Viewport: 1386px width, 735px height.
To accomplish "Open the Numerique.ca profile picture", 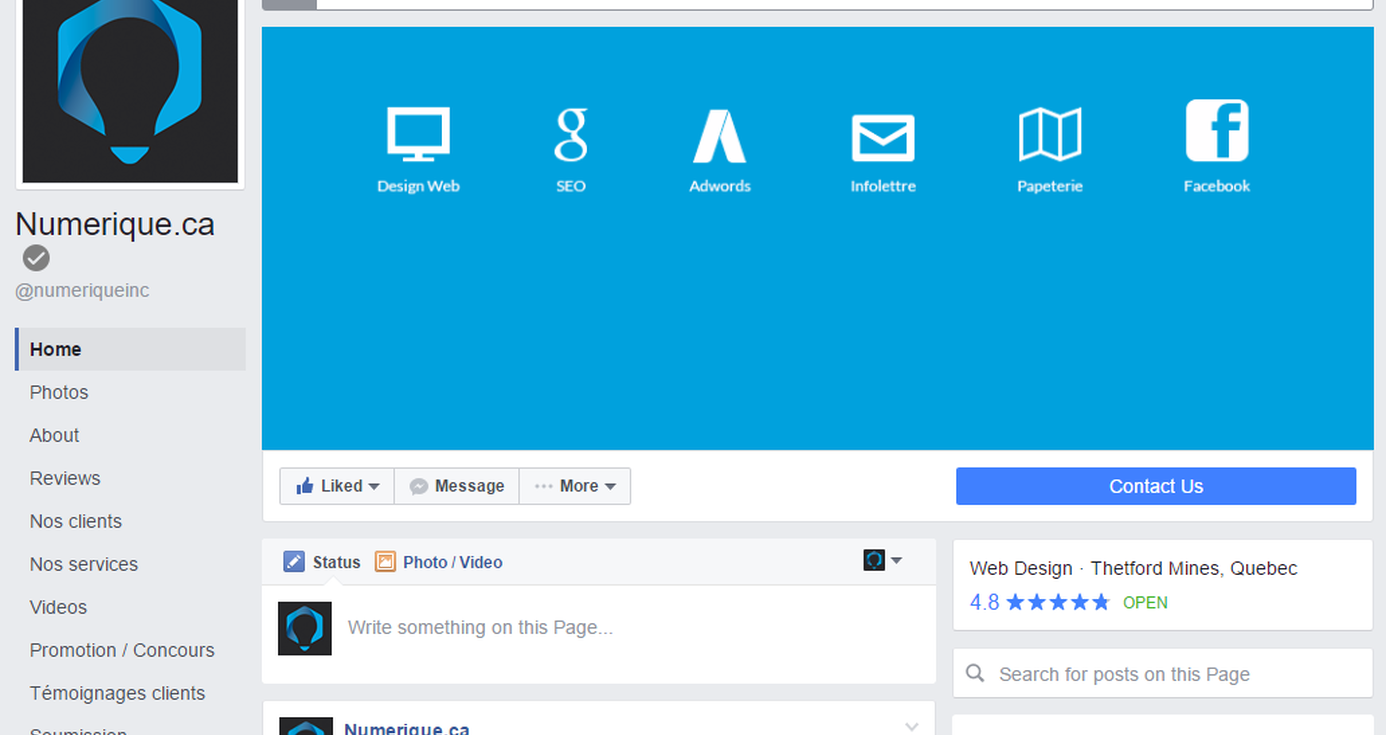I will [130, 91].
